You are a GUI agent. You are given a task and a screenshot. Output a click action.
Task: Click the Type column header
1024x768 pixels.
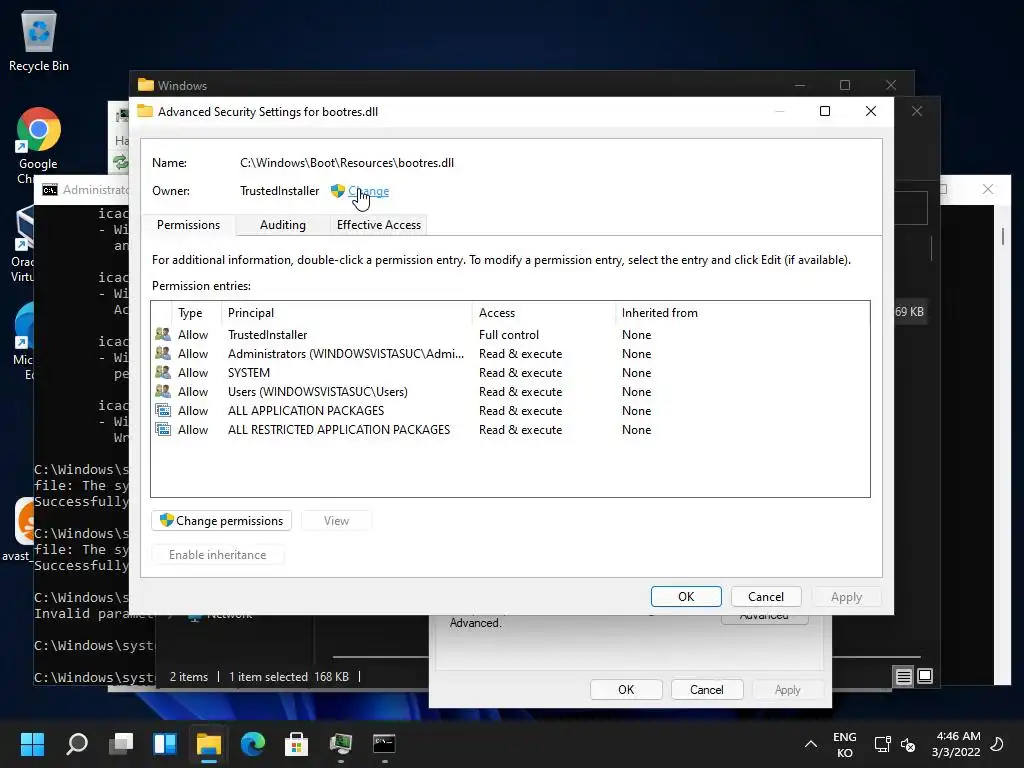pos(196,313)
